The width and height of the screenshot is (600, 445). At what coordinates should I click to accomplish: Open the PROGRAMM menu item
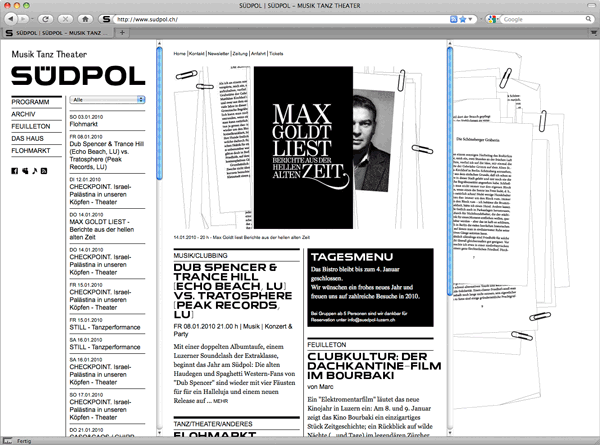point(30,102)
